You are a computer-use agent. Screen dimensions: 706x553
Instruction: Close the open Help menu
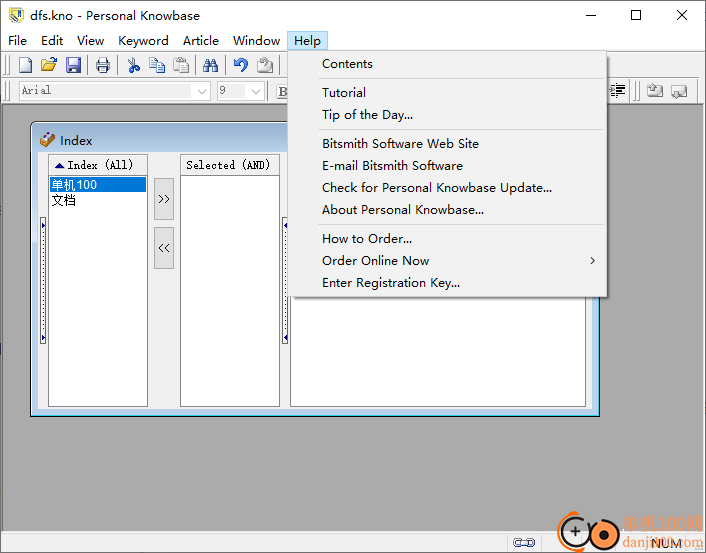click(308, 41)
